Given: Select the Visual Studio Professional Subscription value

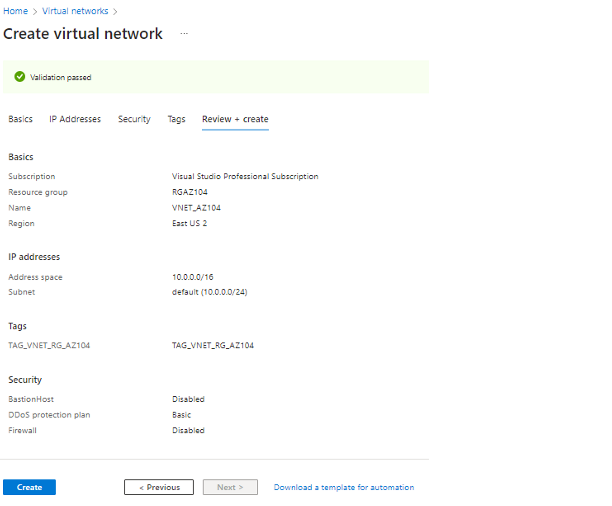Looking at the screenshot, I should click(x=245, y=176).
